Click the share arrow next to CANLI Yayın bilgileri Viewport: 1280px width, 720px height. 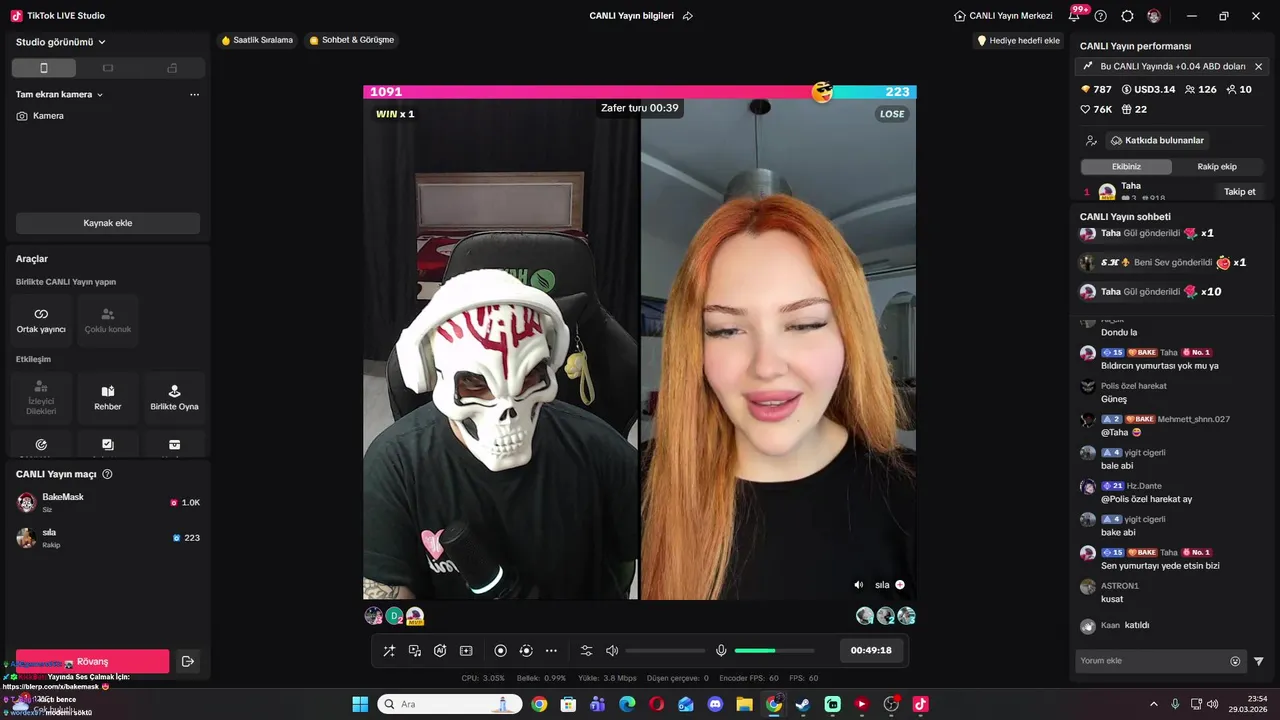coord(688,16)
